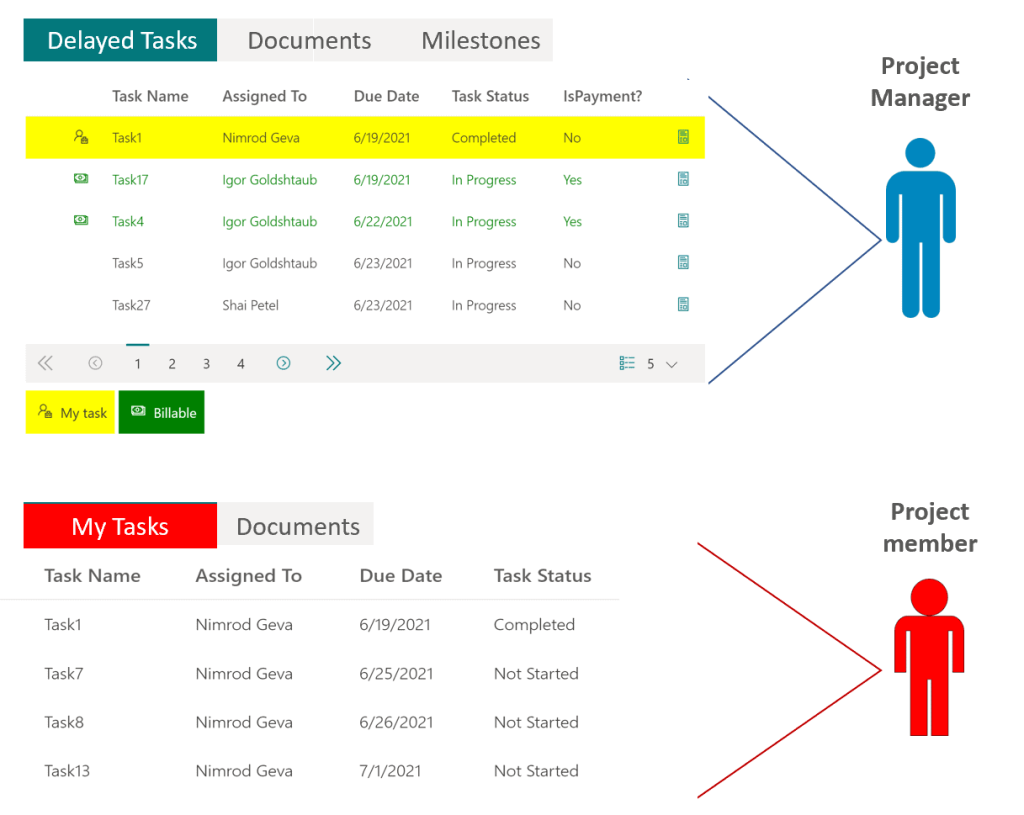
Task: Toggle the green Billable filter legend
Action: click(161, 412)
